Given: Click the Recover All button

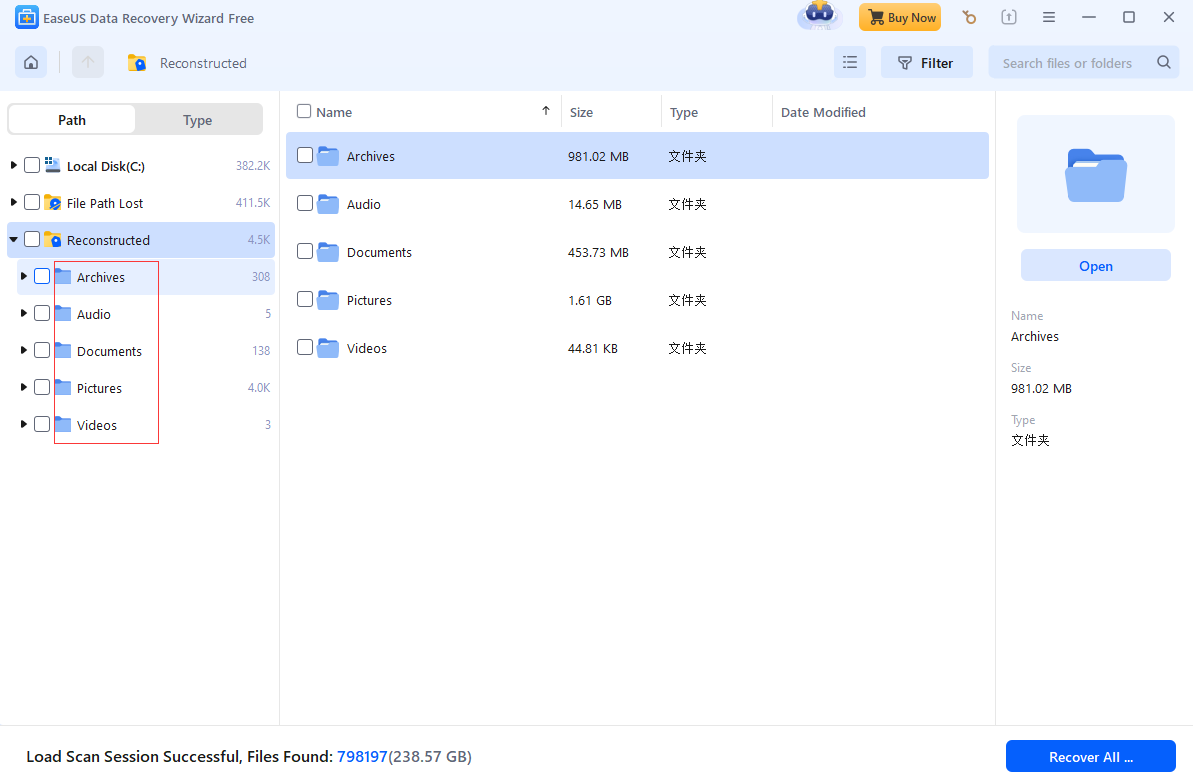Looking at the screenshot, I should click(x=1090, y=757).
